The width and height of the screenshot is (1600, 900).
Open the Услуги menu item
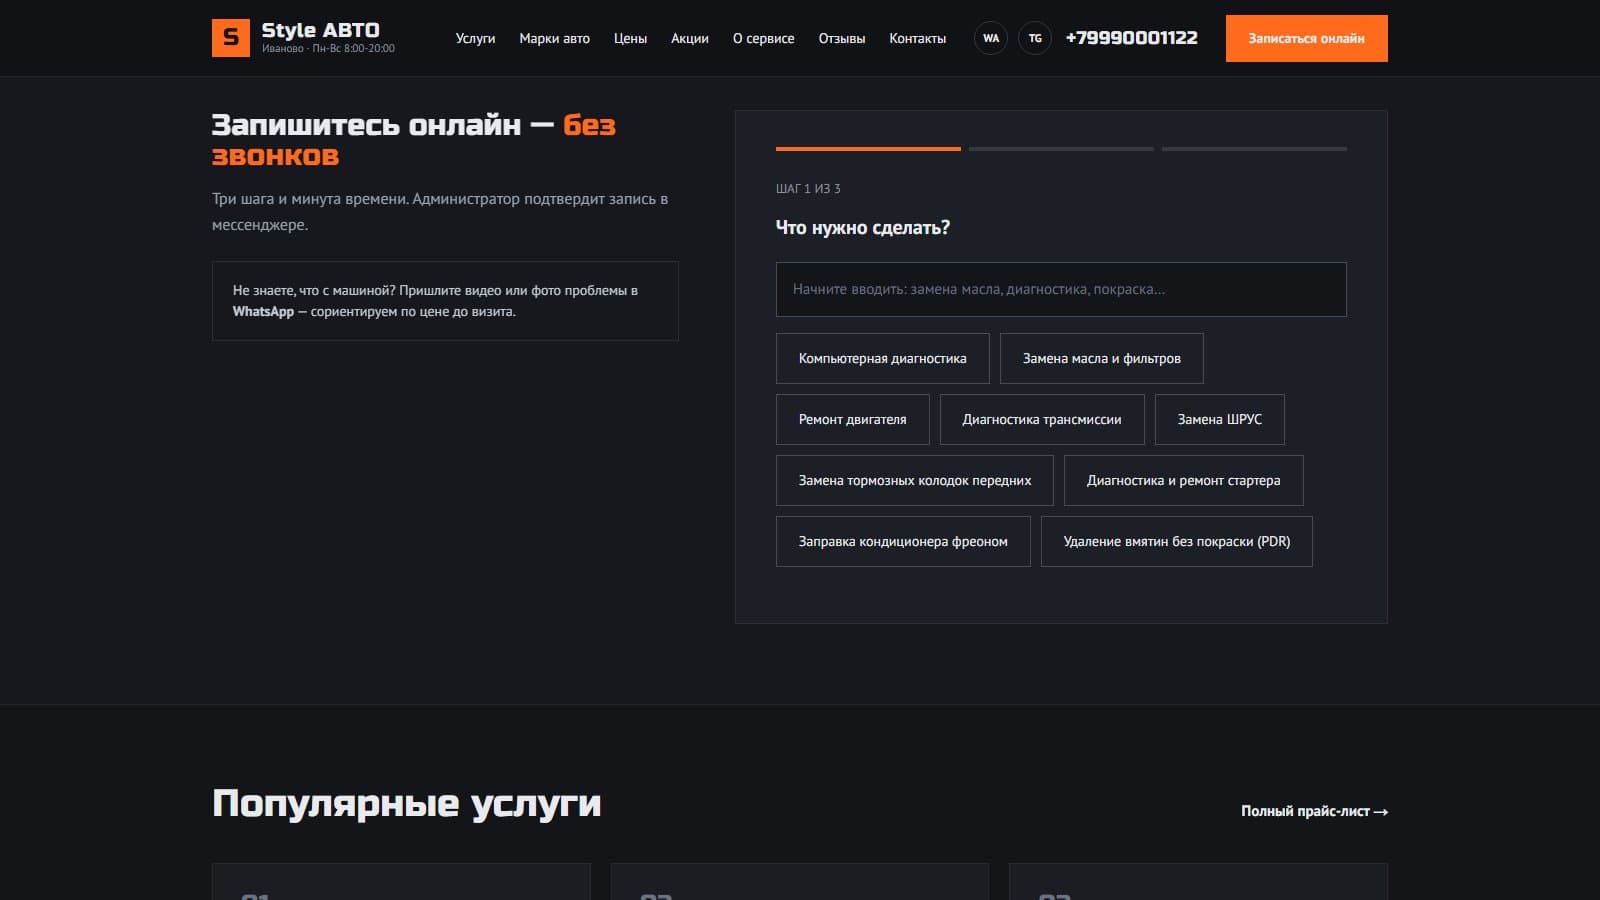click(x=475, y=38)
